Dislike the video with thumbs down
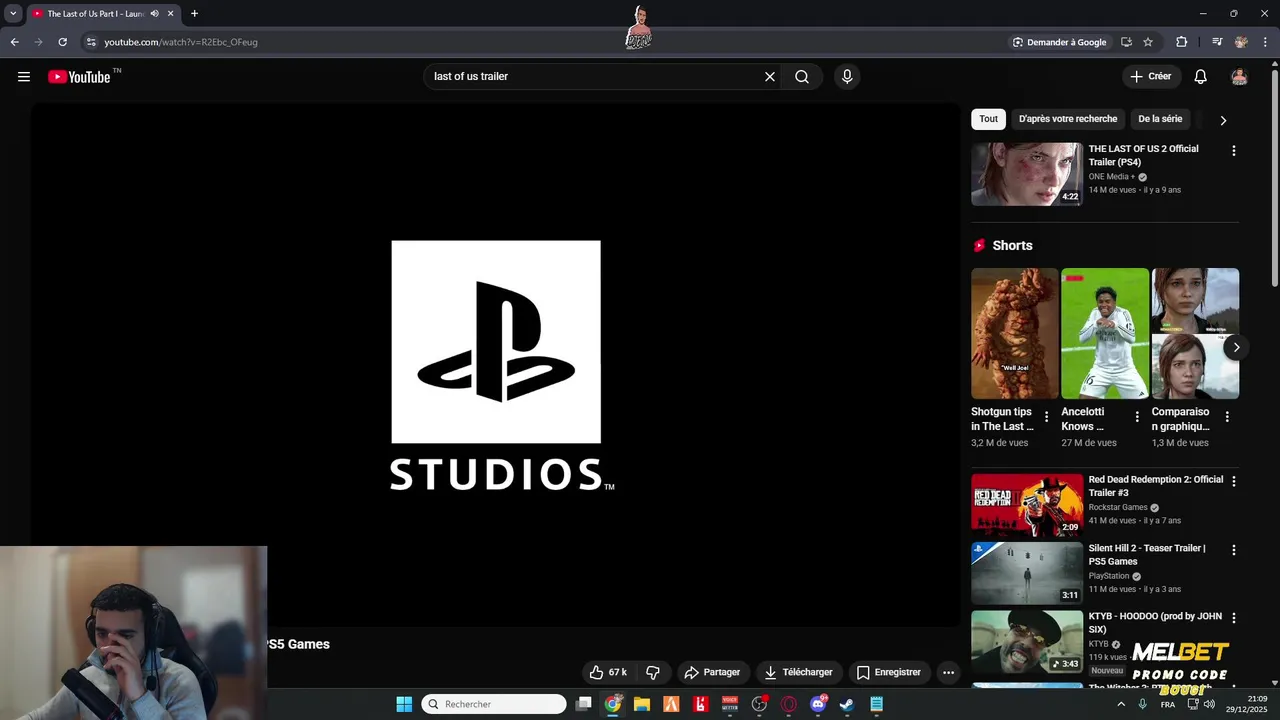The image size is (1280, 720). tap(653, 672)
